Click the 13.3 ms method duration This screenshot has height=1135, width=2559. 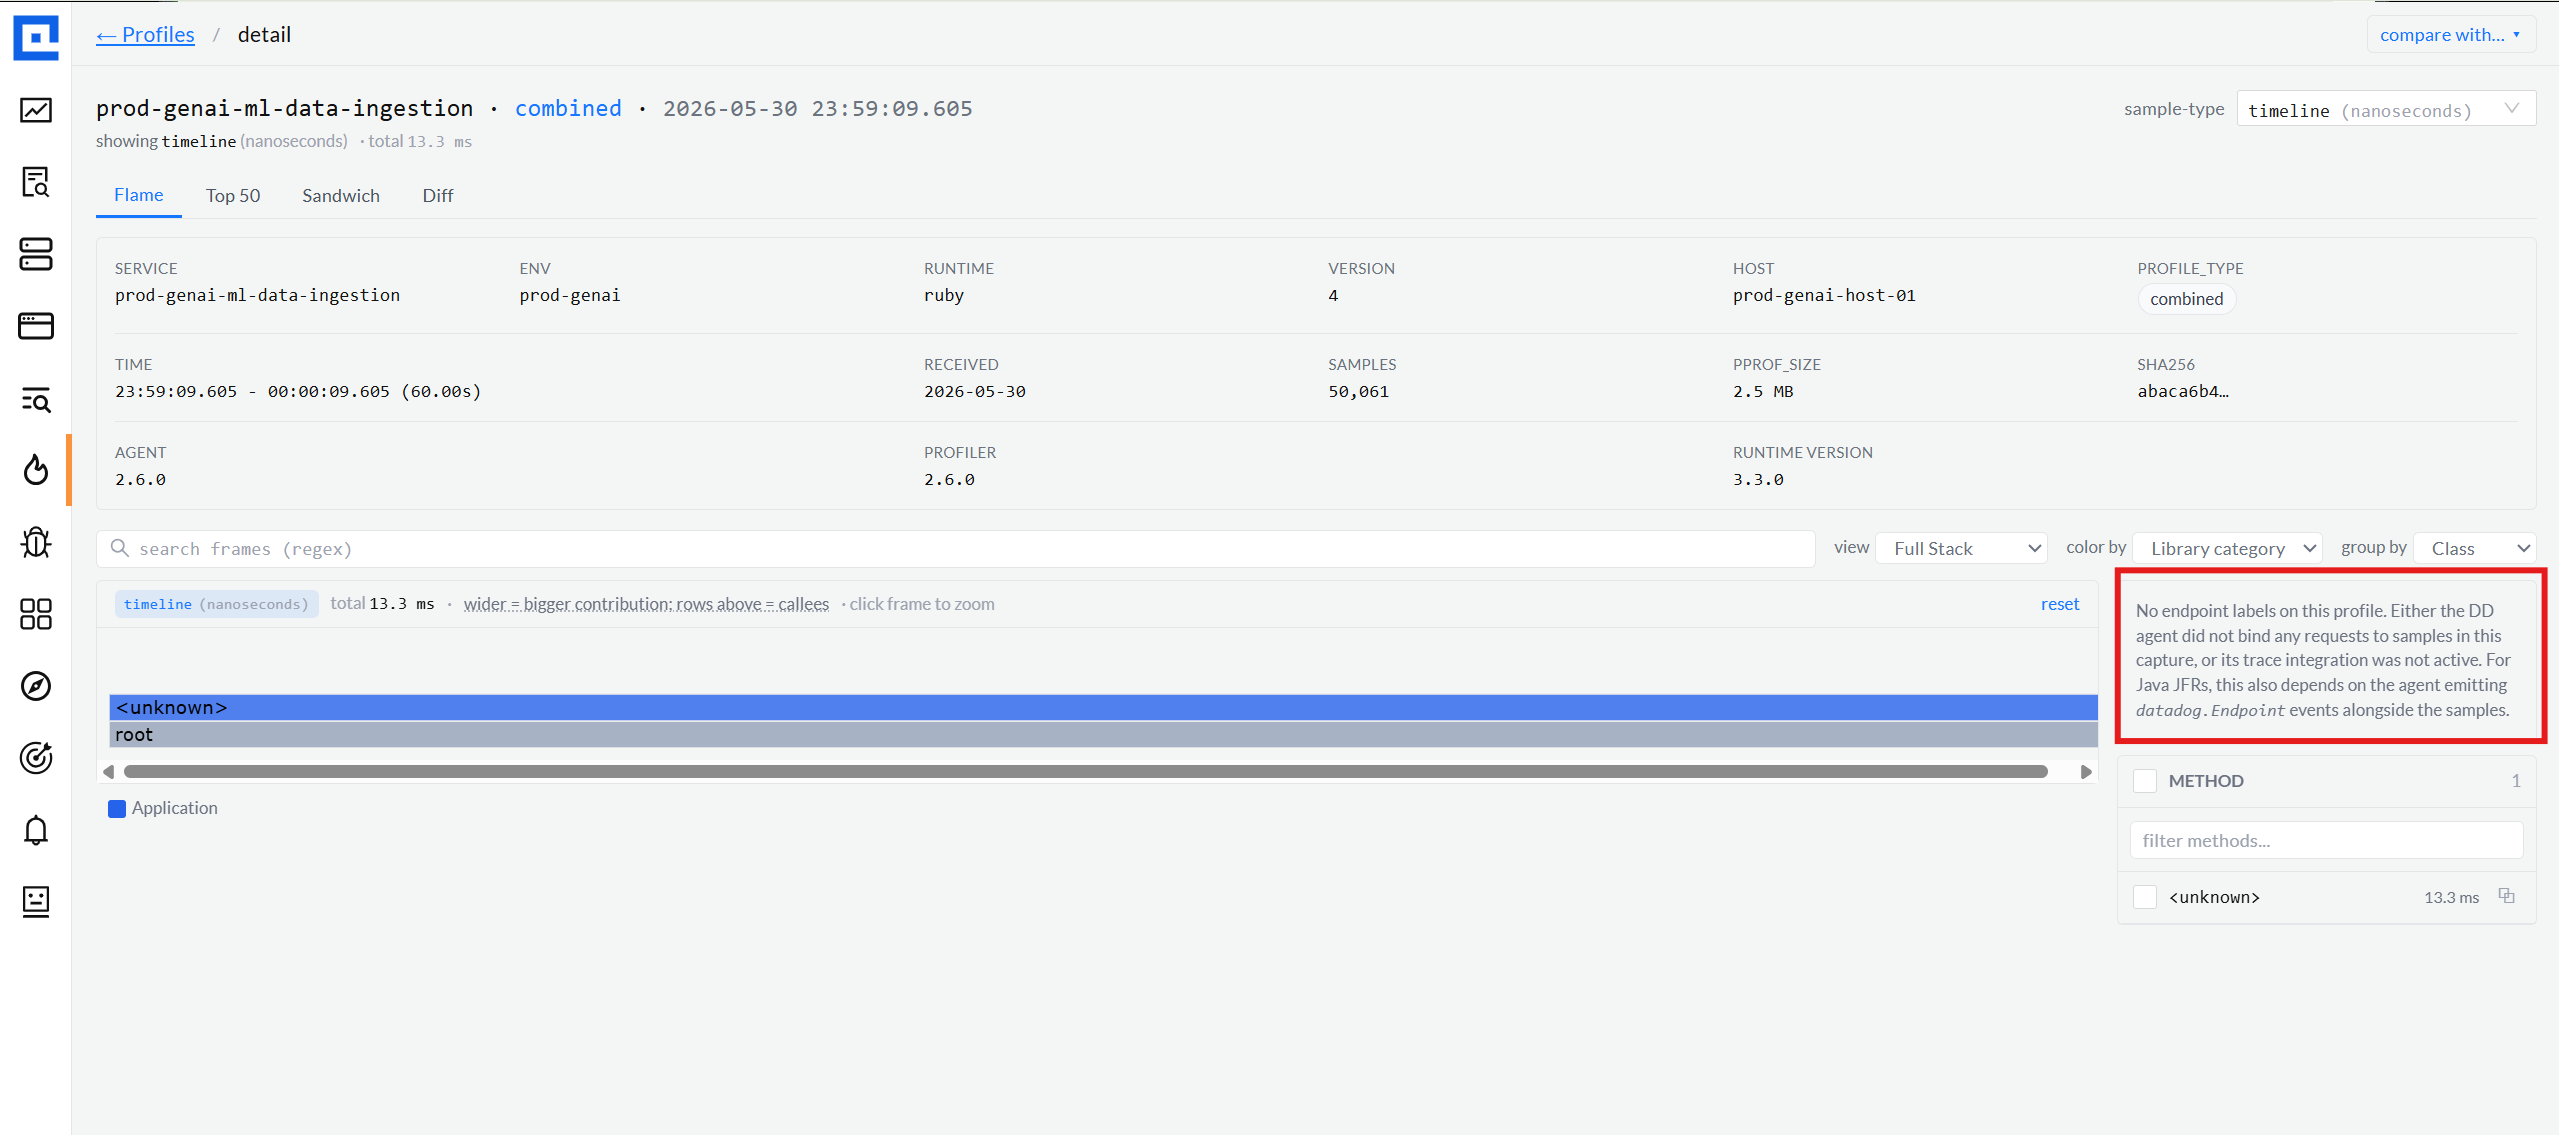pyautogui.click(x=2451, y=897)
